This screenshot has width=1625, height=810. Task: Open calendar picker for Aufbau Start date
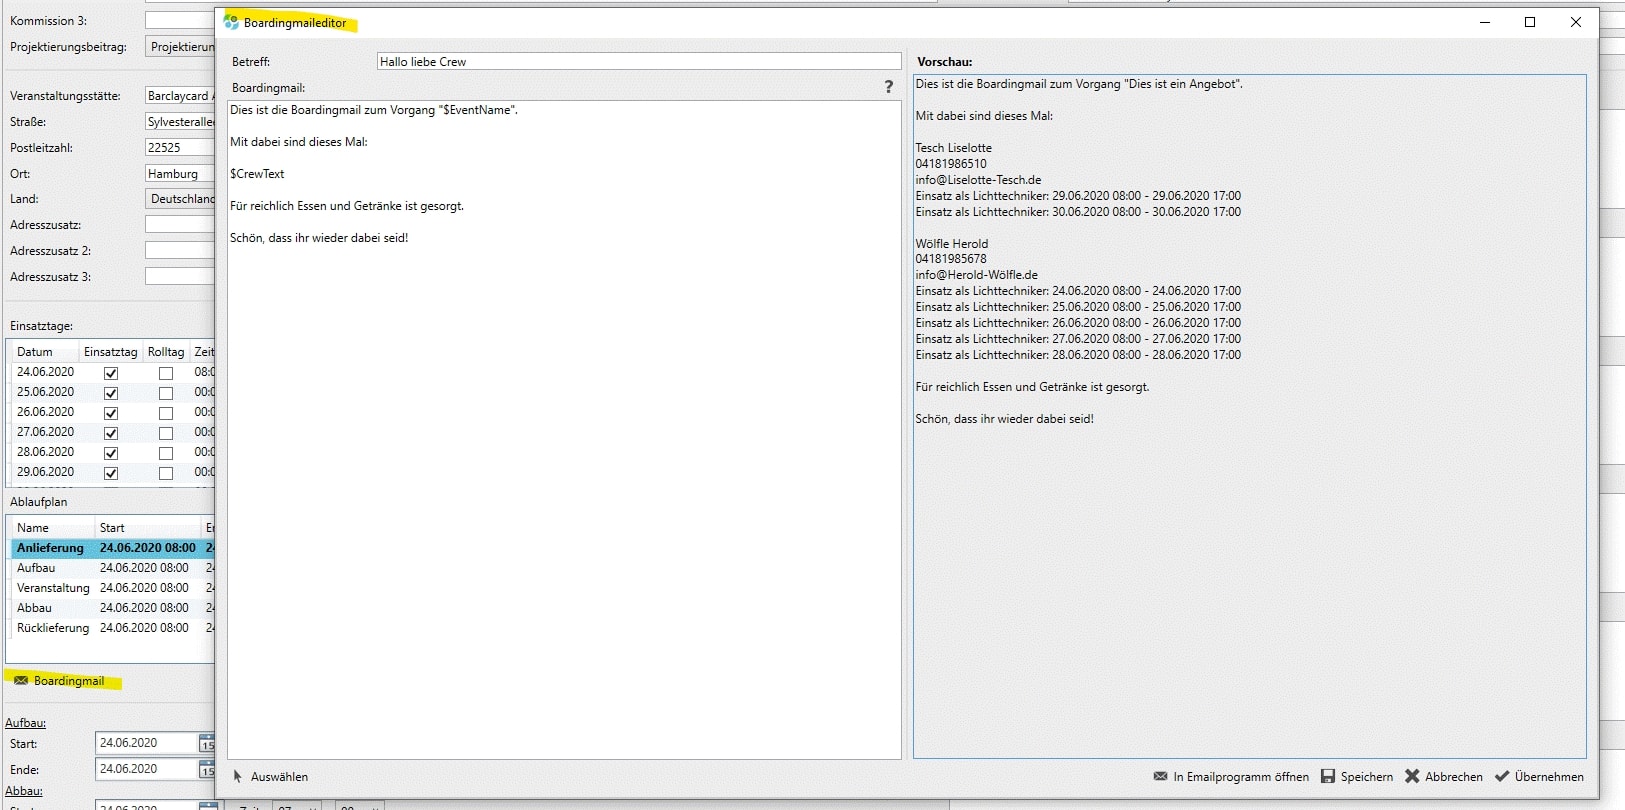coord(207,743)
